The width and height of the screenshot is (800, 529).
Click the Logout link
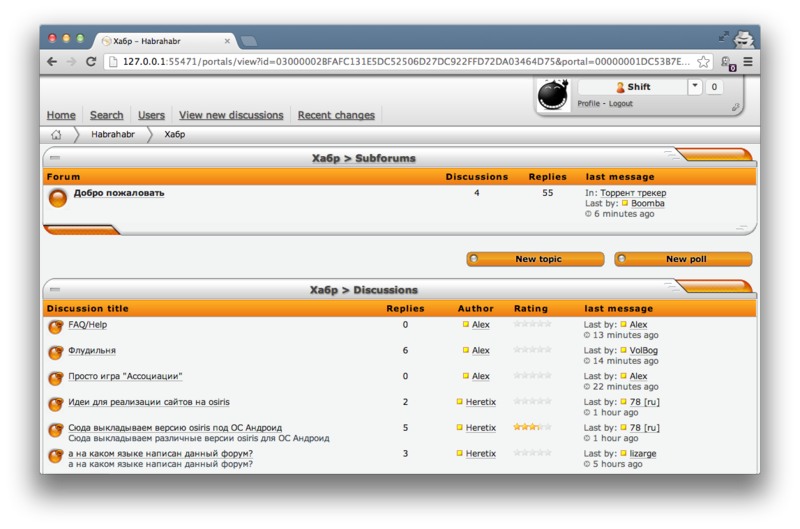[620, 104]
